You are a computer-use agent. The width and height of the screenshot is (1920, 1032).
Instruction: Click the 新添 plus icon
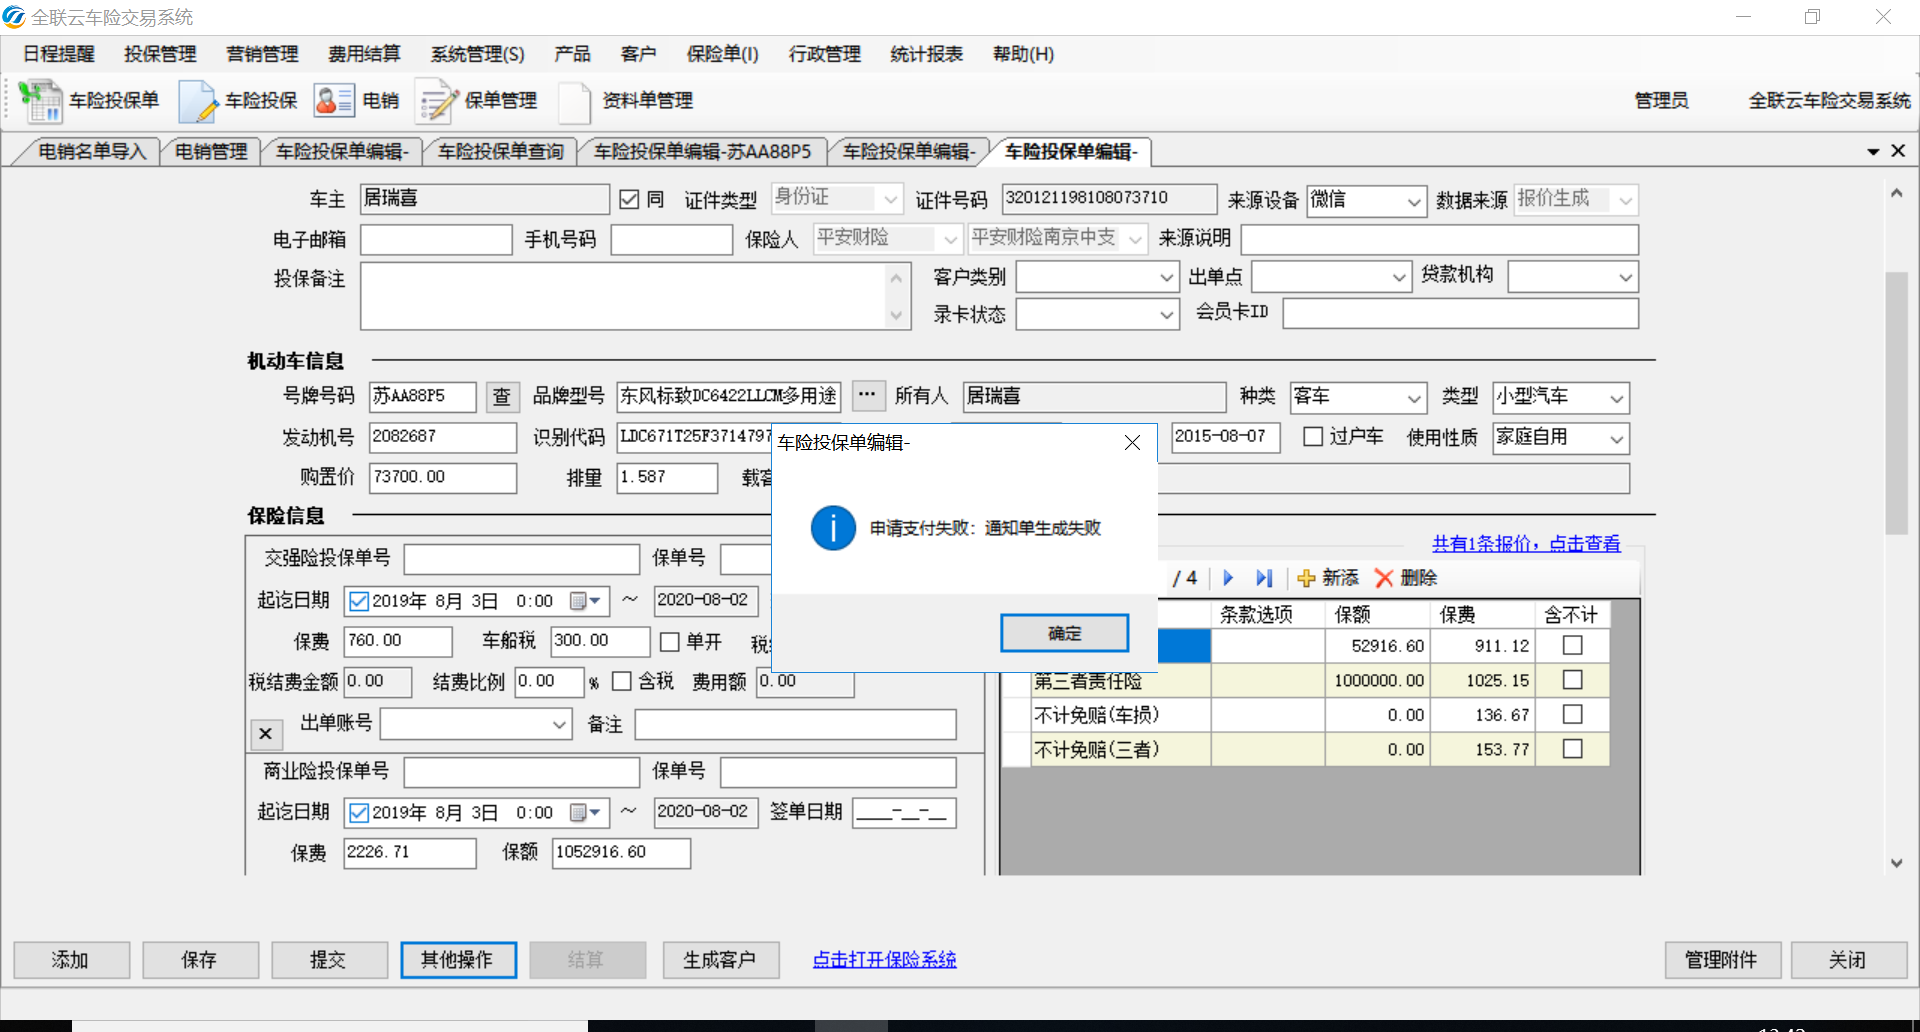(x=1306, y=578)
